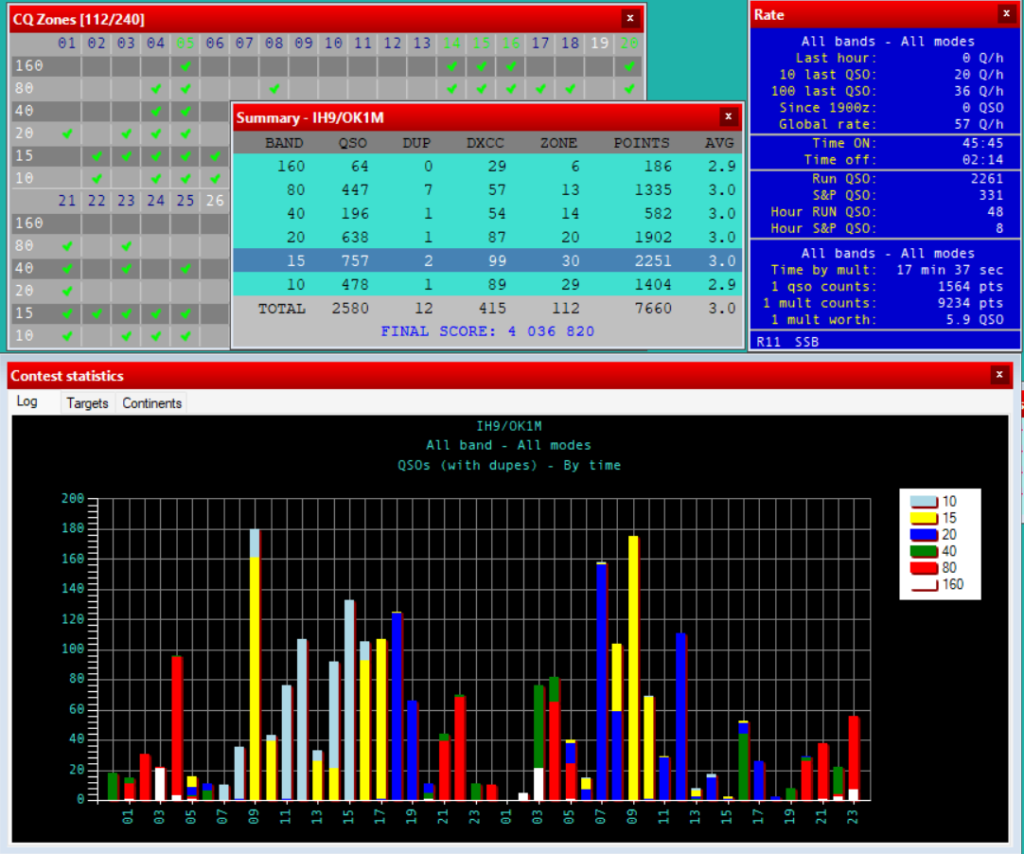The height and width of the screenshot is (854, 1024).
Task: Click the FINAL SCORE text
Action: (488, 331)
